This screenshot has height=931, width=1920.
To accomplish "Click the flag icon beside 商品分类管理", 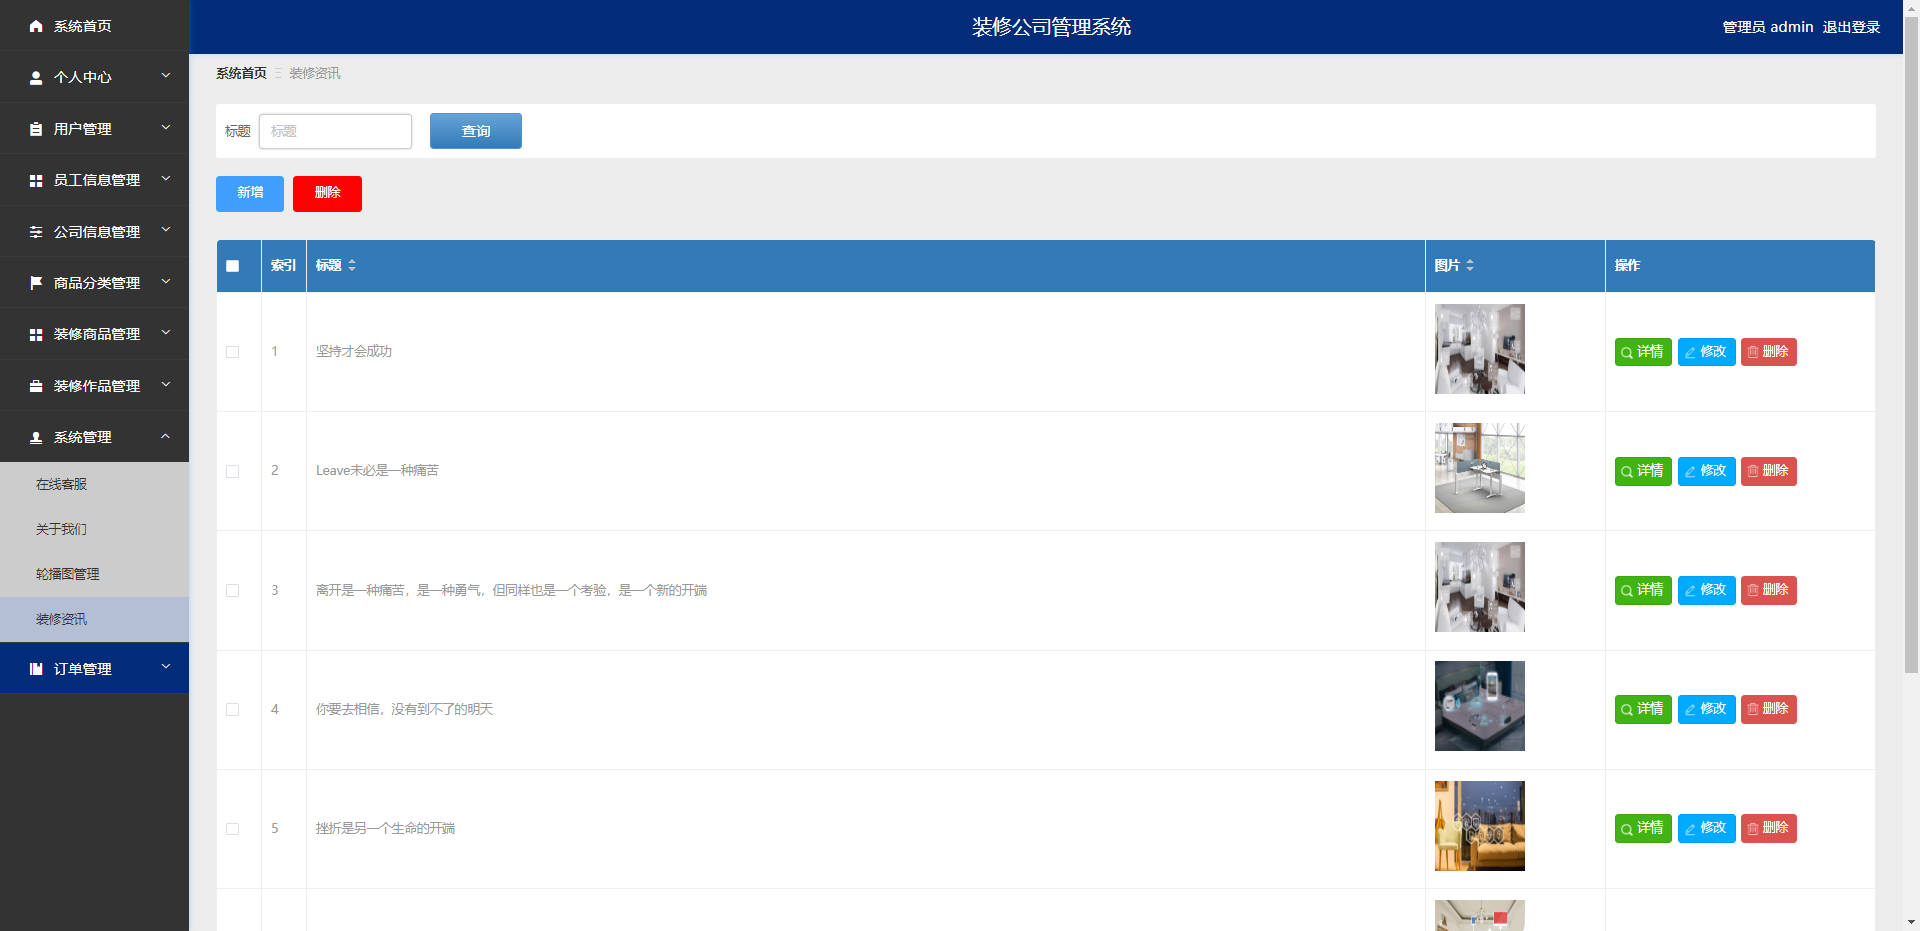I will 36,283.
